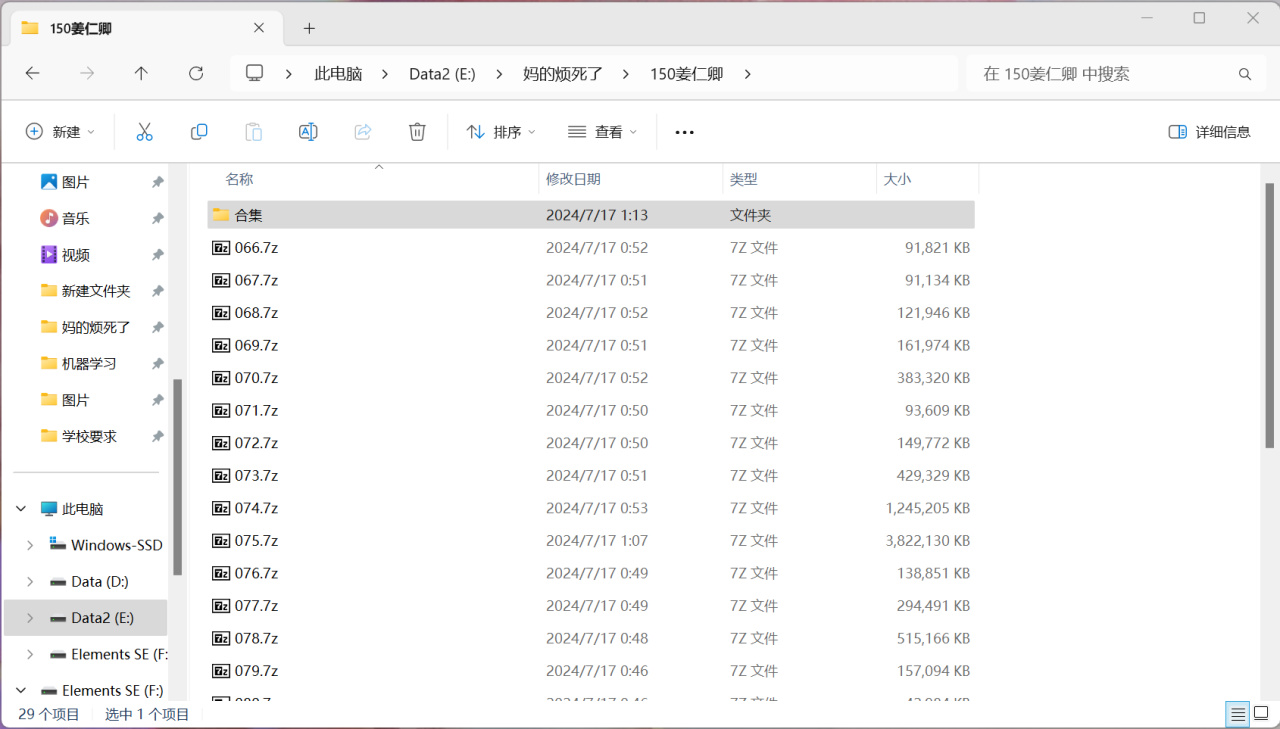Click the file list vertical scrollbar

(1270, 315)
